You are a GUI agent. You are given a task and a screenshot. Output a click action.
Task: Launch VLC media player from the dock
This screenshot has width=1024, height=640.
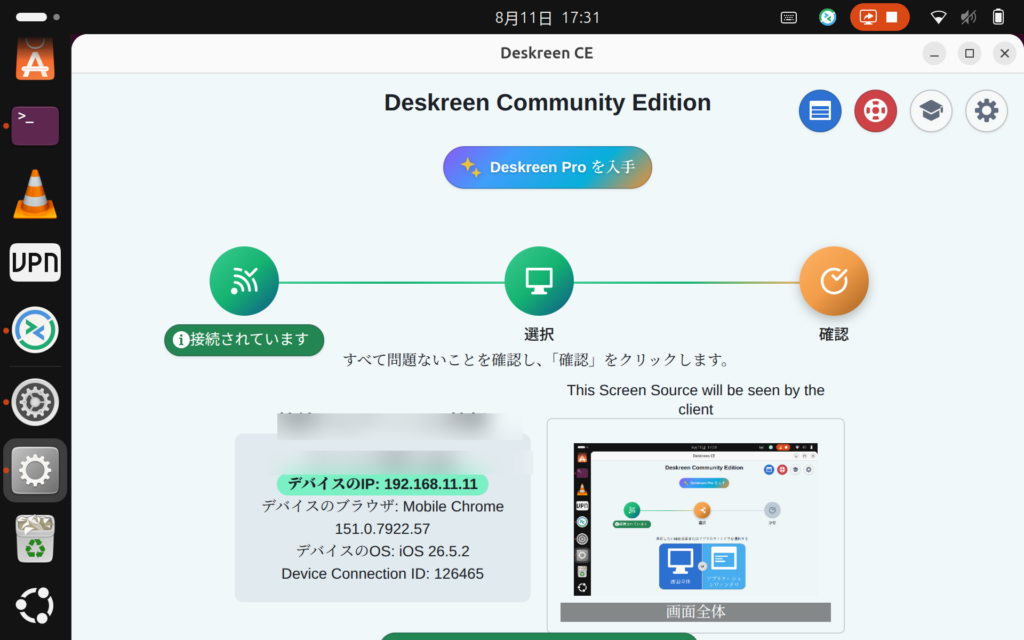pyautogui.click(x=35, y=194)
